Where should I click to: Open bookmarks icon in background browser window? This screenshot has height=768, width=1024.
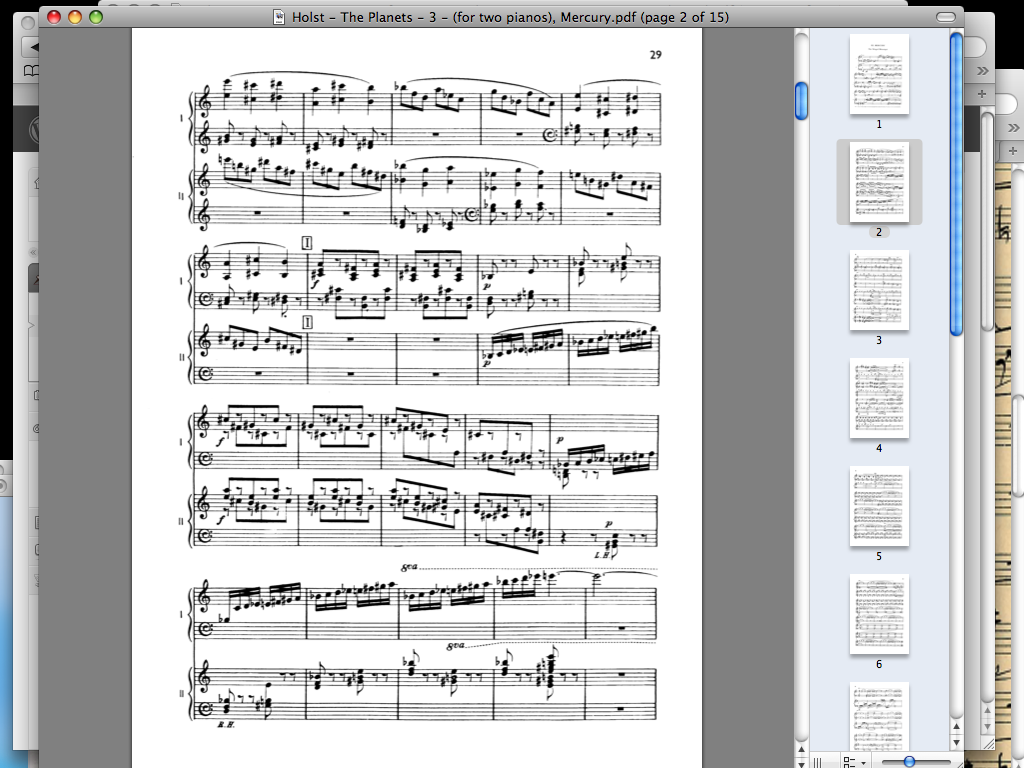click(31, 70)
